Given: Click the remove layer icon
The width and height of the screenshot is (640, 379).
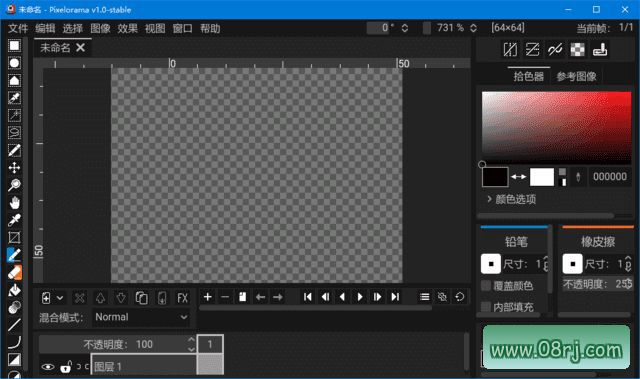Looking at the screenshot, I should pyautogui.click(x=80, y=298).
